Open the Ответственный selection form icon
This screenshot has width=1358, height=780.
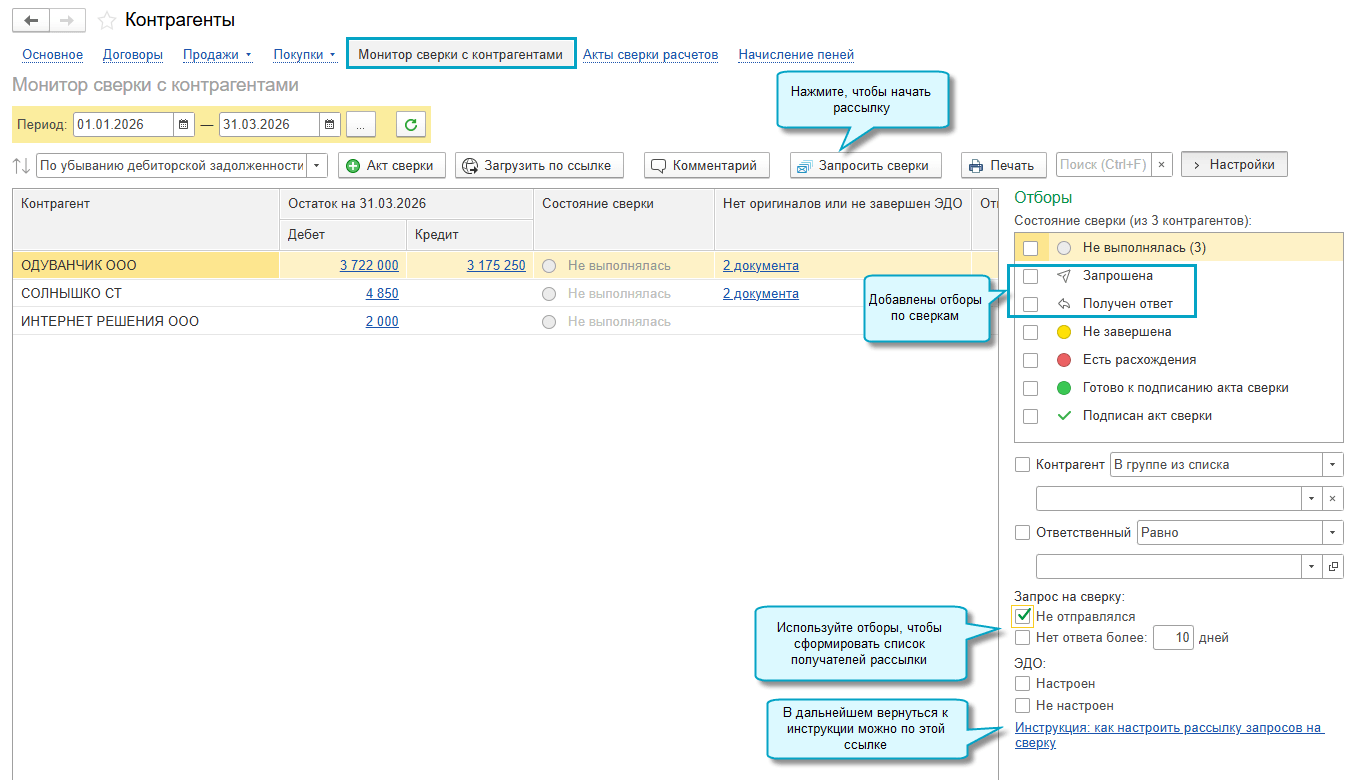coord(1333,567)
